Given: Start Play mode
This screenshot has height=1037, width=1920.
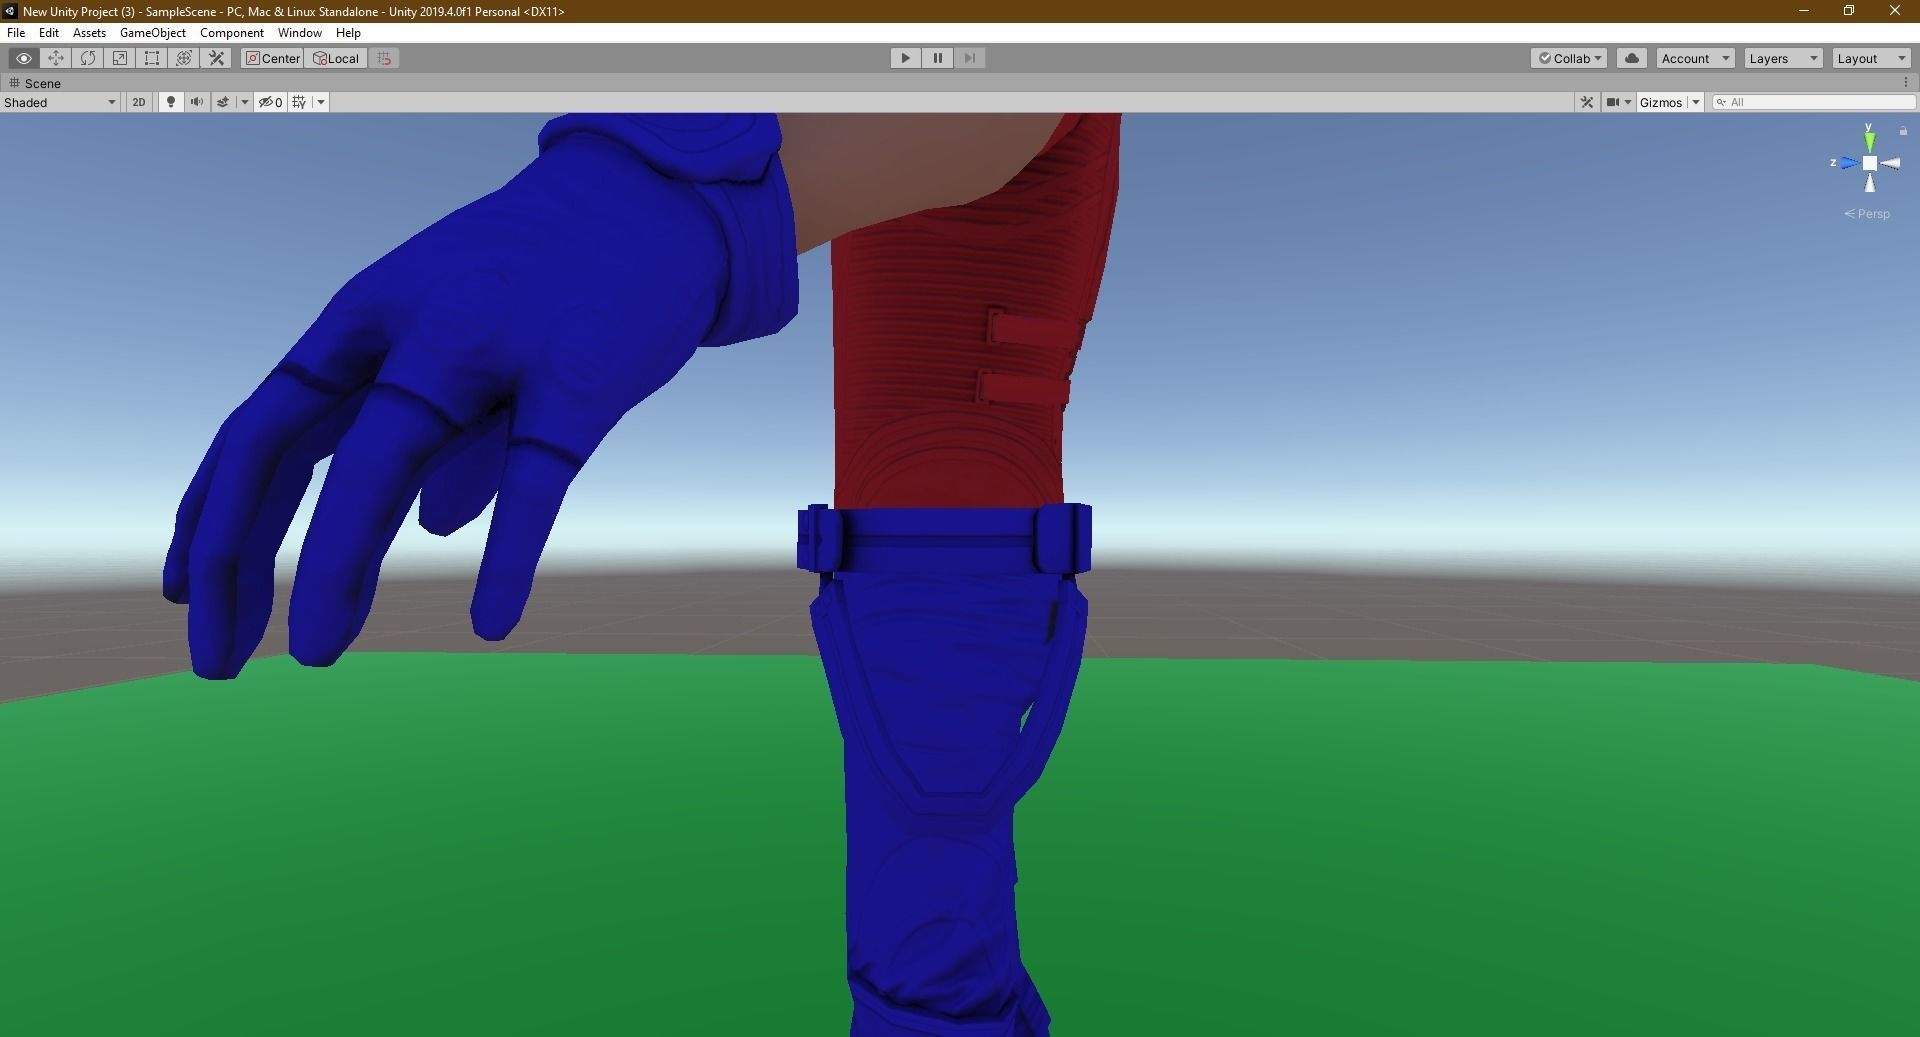Looking at the screenshot, I should (x=905, y=58).
